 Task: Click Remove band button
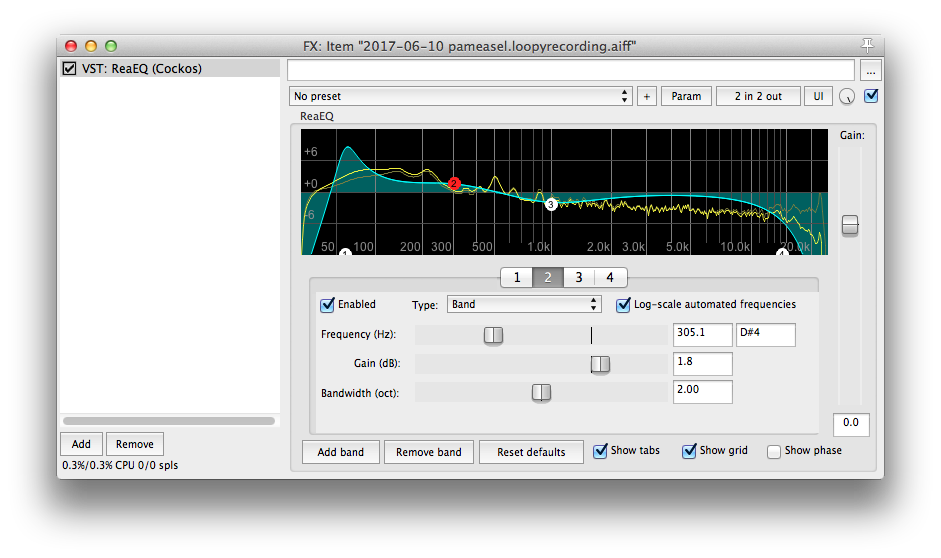428,452
